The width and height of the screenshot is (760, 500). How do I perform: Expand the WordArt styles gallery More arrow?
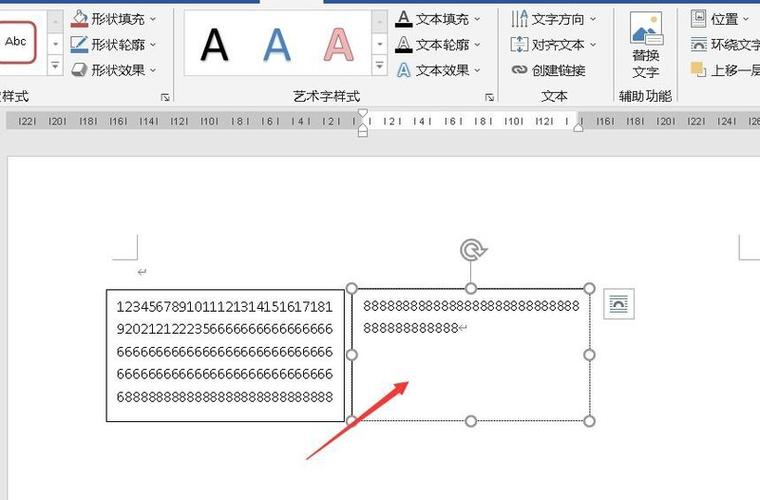coord(379,65)
